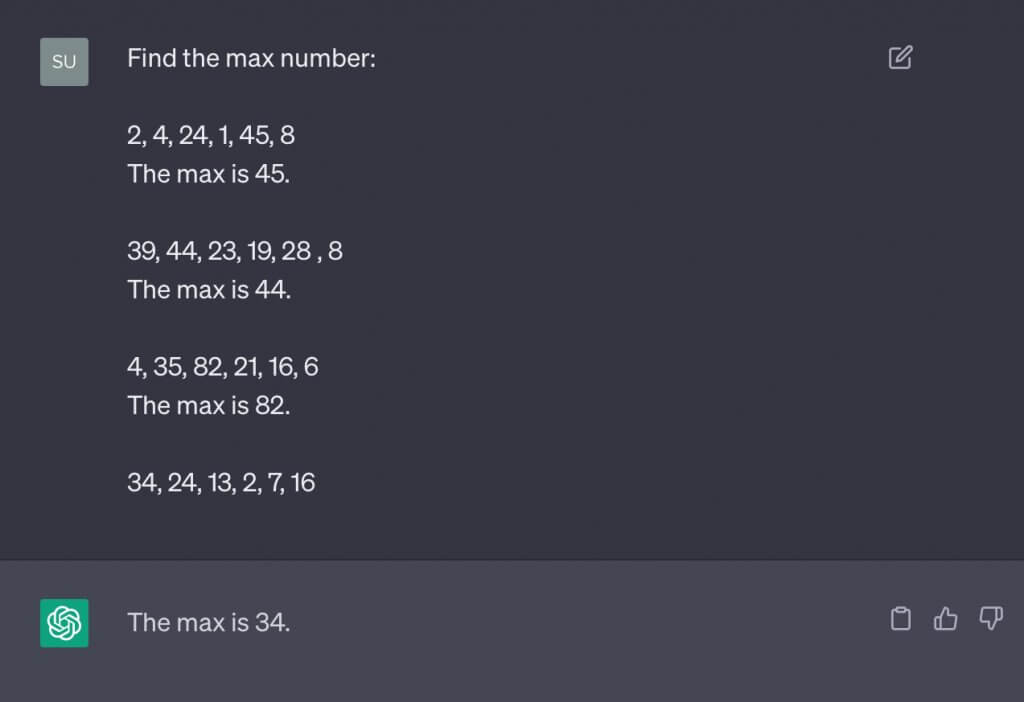Click the "Find the max number:" prompt line
The height and width of the screenshot is (702, 1024).
tap(251, 59)
